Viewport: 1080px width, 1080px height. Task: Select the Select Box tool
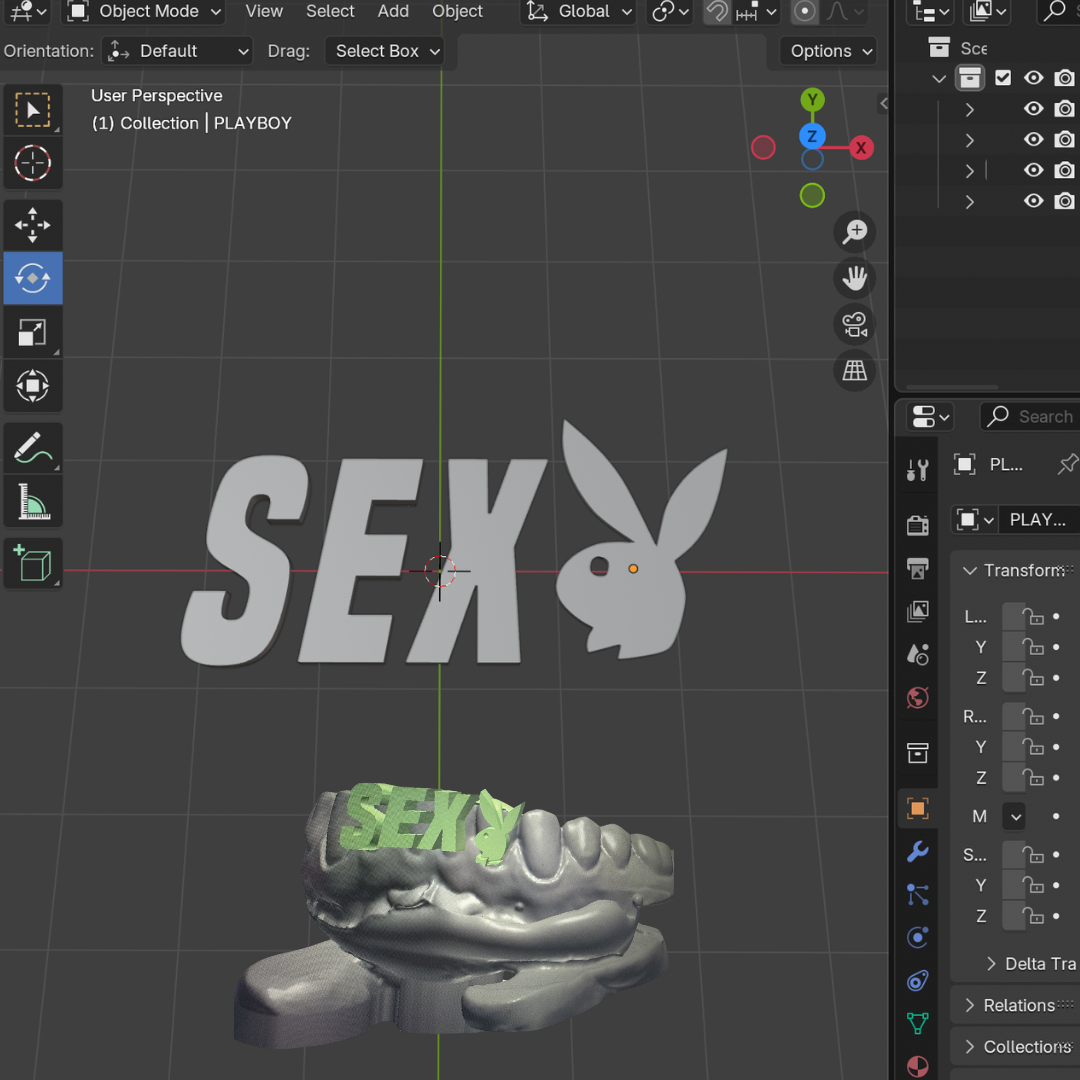(x=32, y=110)
